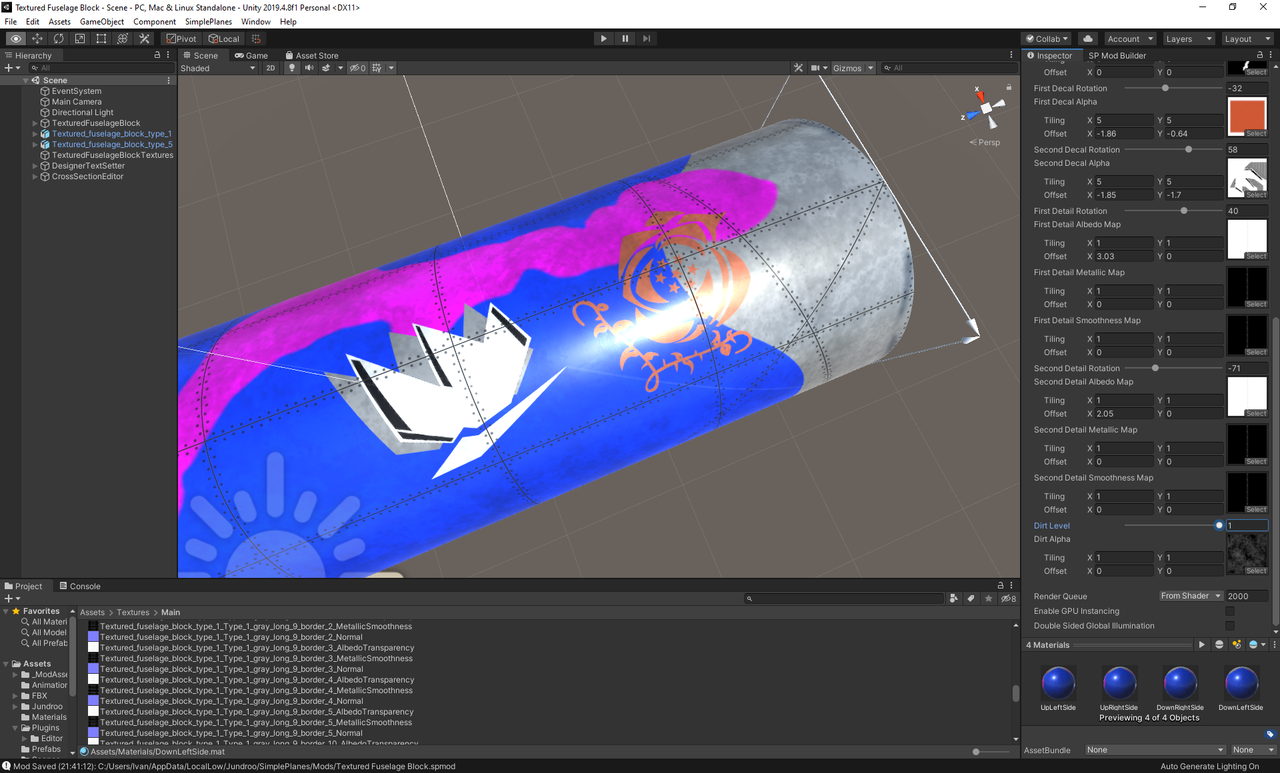Toggle scene effects (skybox, fog)
The height and width of the screenshot is (773, 1280).
coord(326,68)
